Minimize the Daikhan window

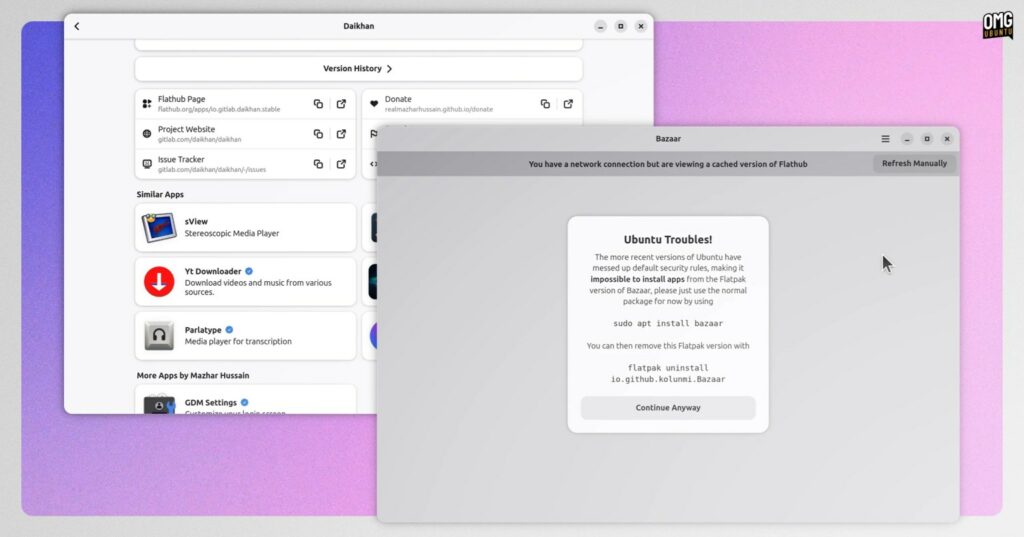pos(600,26)
